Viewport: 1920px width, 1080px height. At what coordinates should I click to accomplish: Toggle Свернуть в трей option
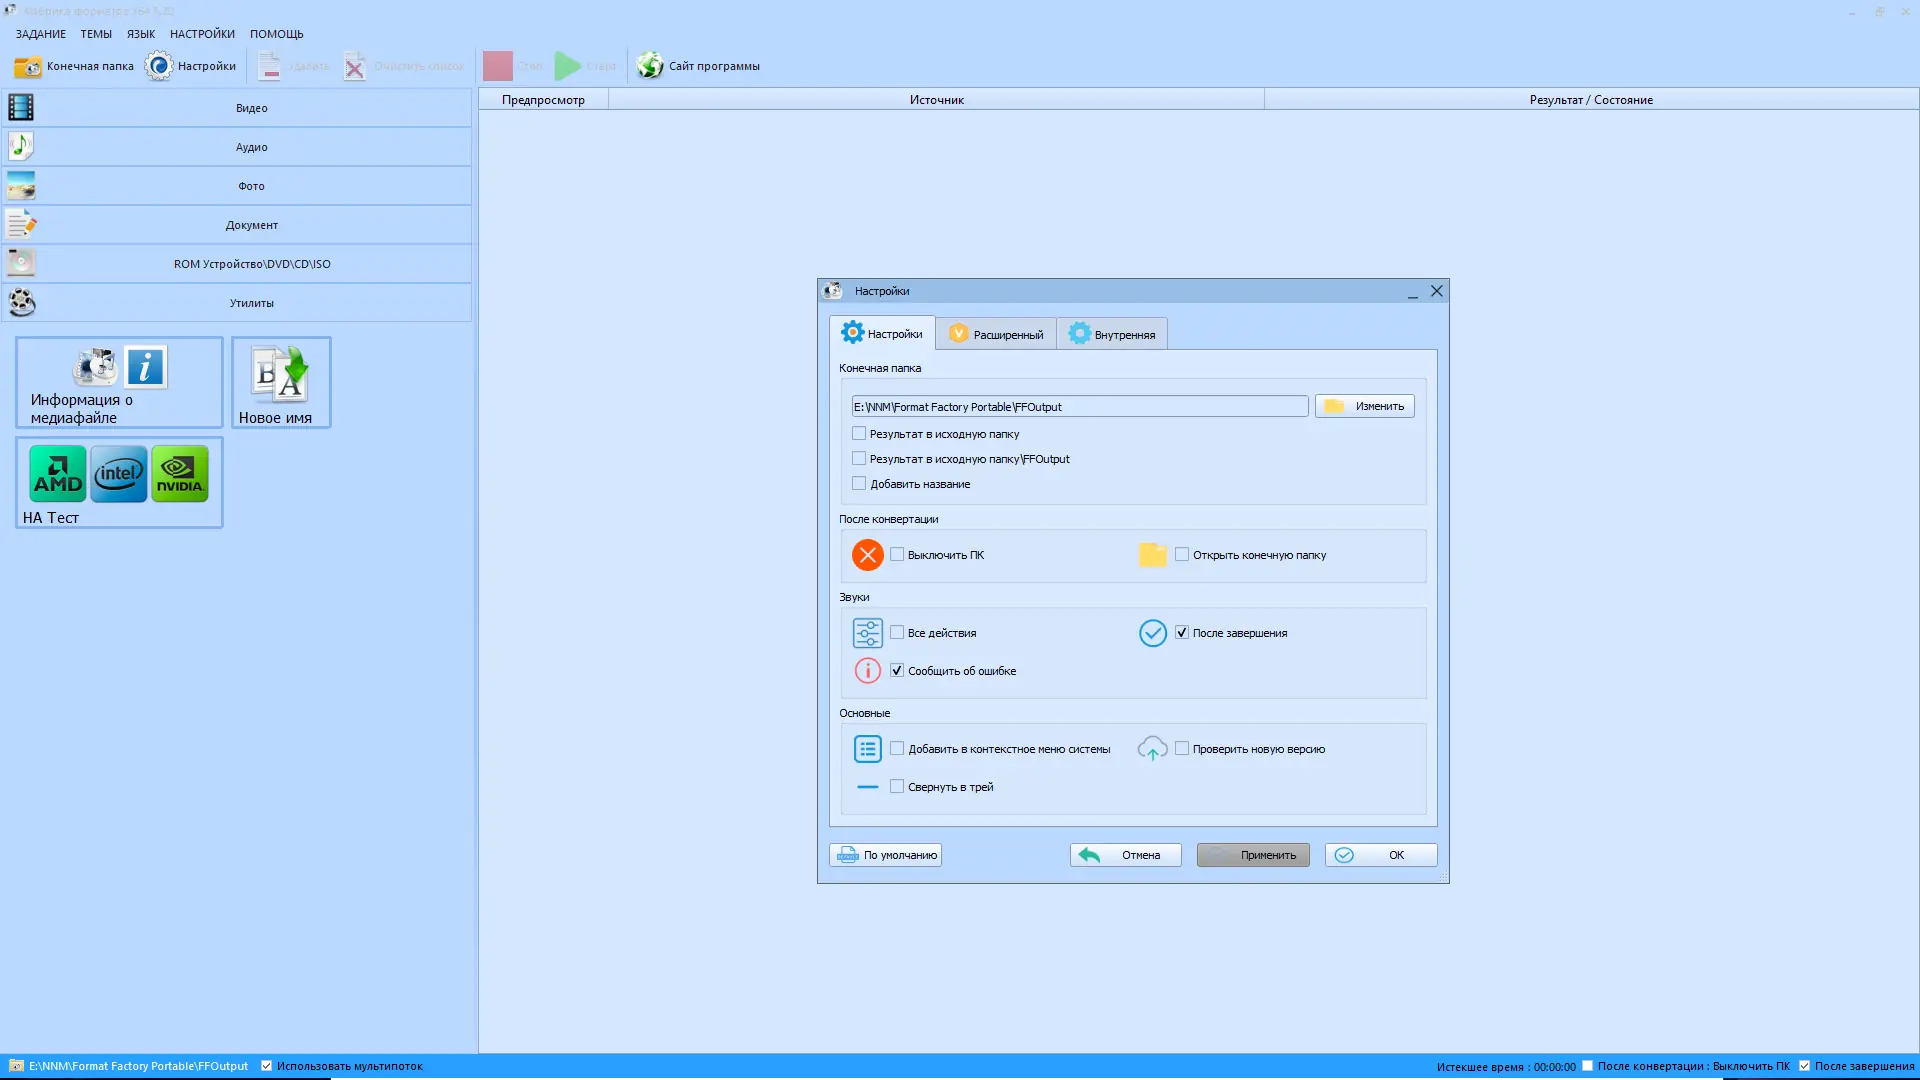[897, 787]
